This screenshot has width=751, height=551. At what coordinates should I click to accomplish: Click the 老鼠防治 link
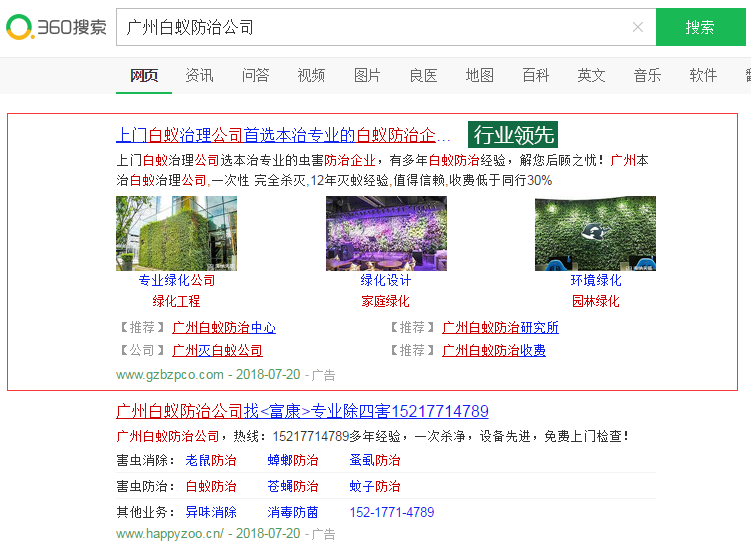(x=211, y=460)
